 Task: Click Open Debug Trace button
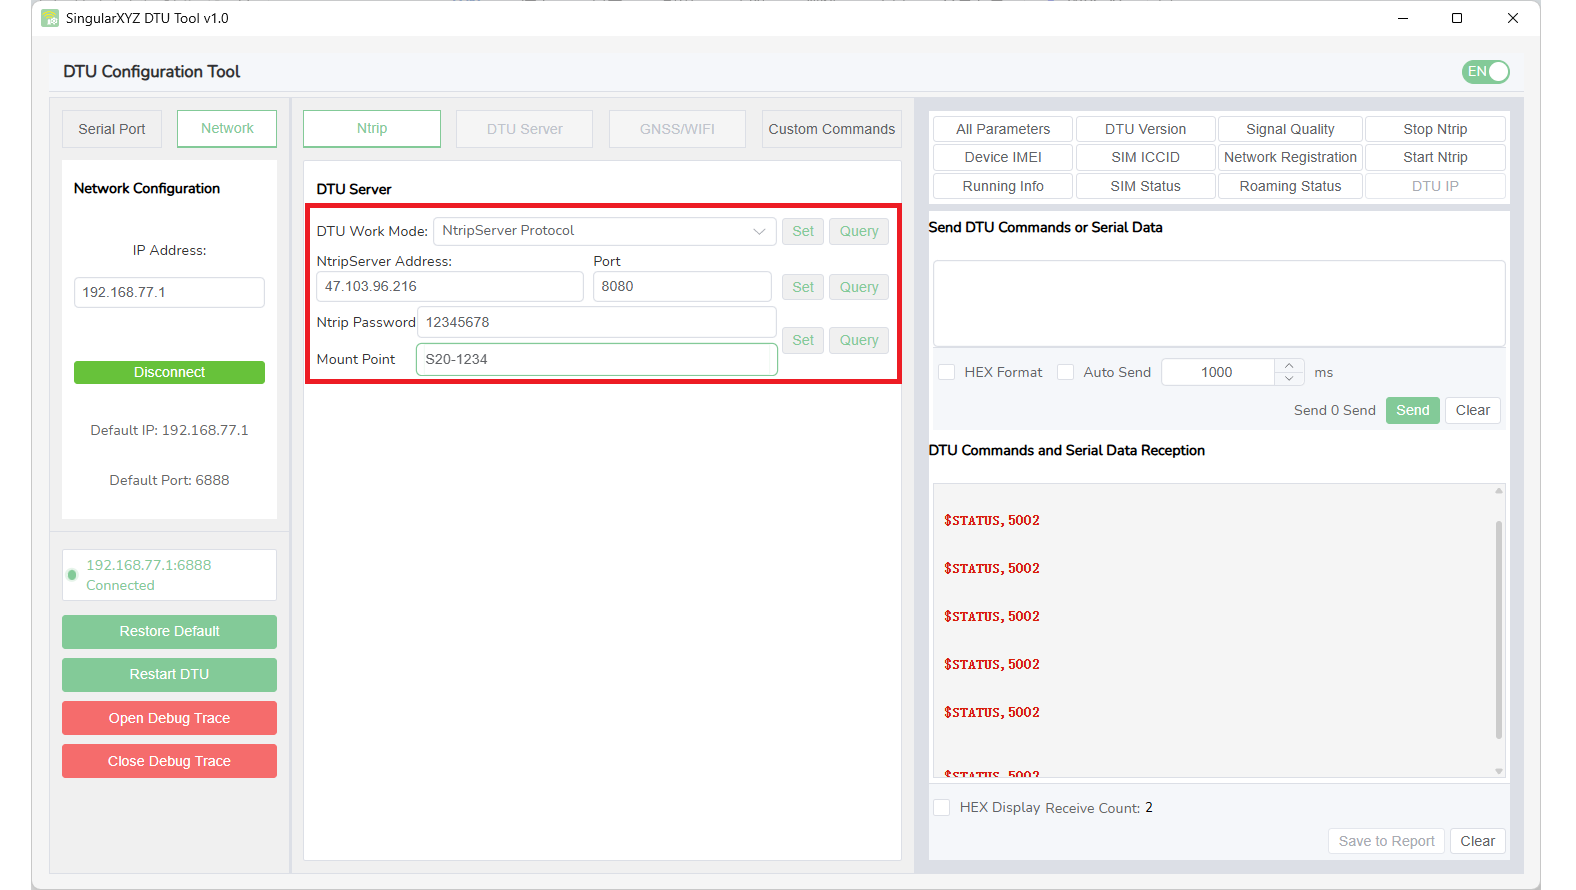169,718
